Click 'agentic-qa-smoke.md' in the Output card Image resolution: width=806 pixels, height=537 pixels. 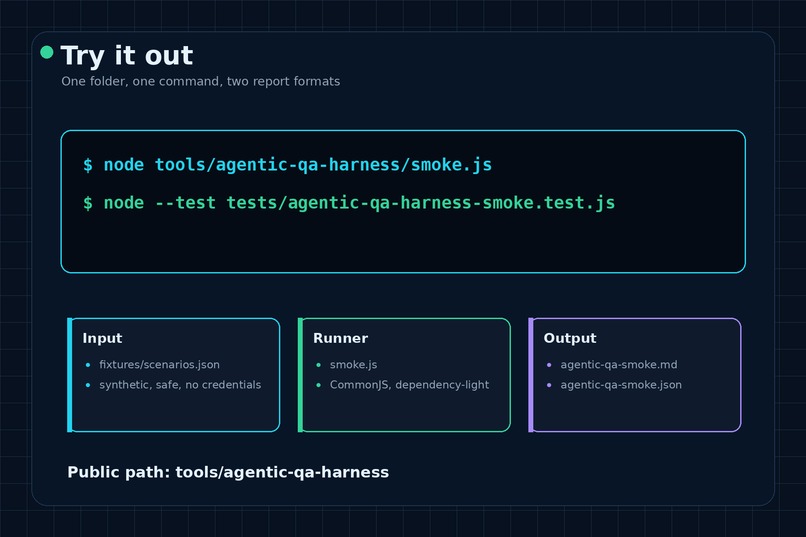(619, 364)
